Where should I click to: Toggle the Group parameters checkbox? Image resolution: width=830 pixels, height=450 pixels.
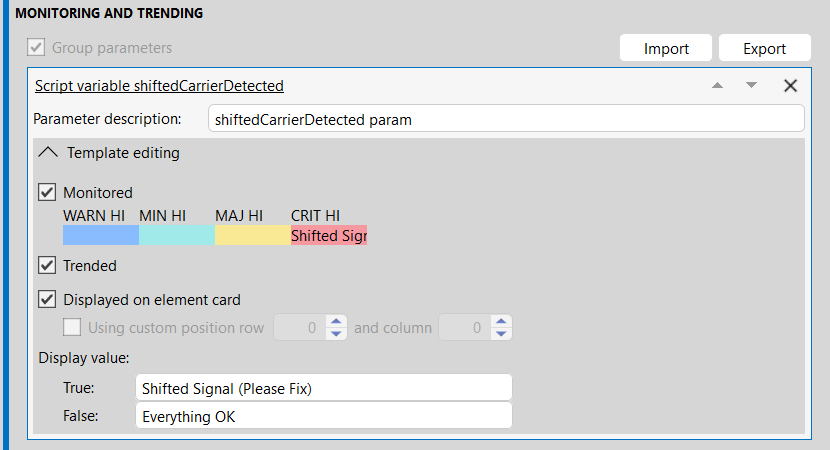coord(37,48)
